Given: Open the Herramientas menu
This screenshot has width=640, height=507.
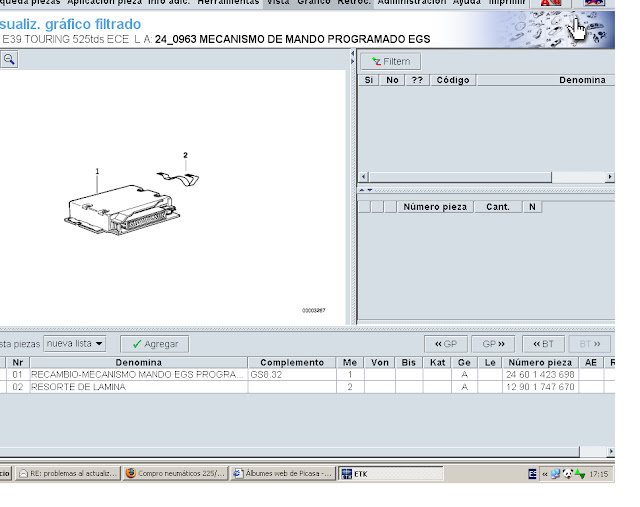Looking at the screenshot, I should pyautogui.click(x=228, y=2).
